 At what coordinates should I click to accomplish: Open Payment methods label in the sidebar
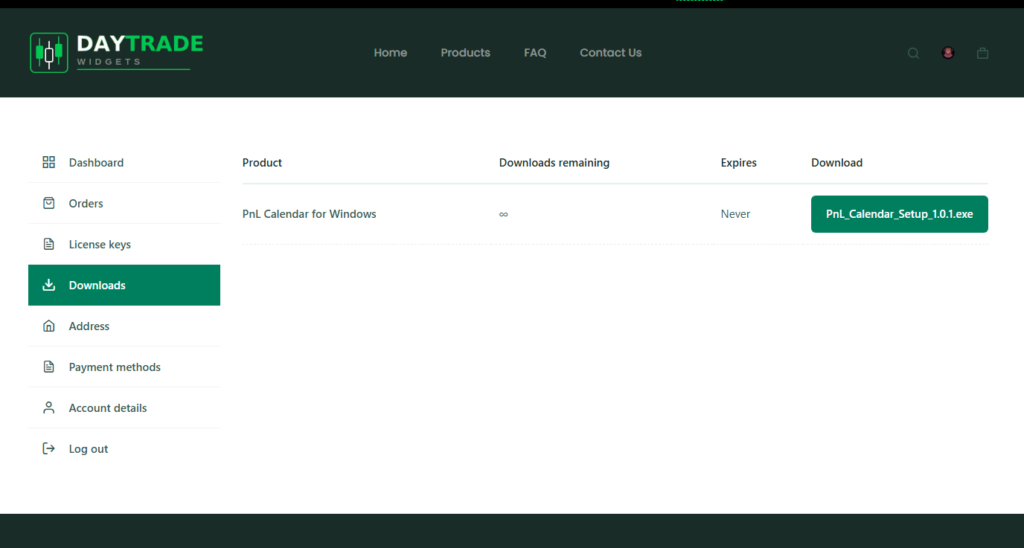[x=114, y=367]
